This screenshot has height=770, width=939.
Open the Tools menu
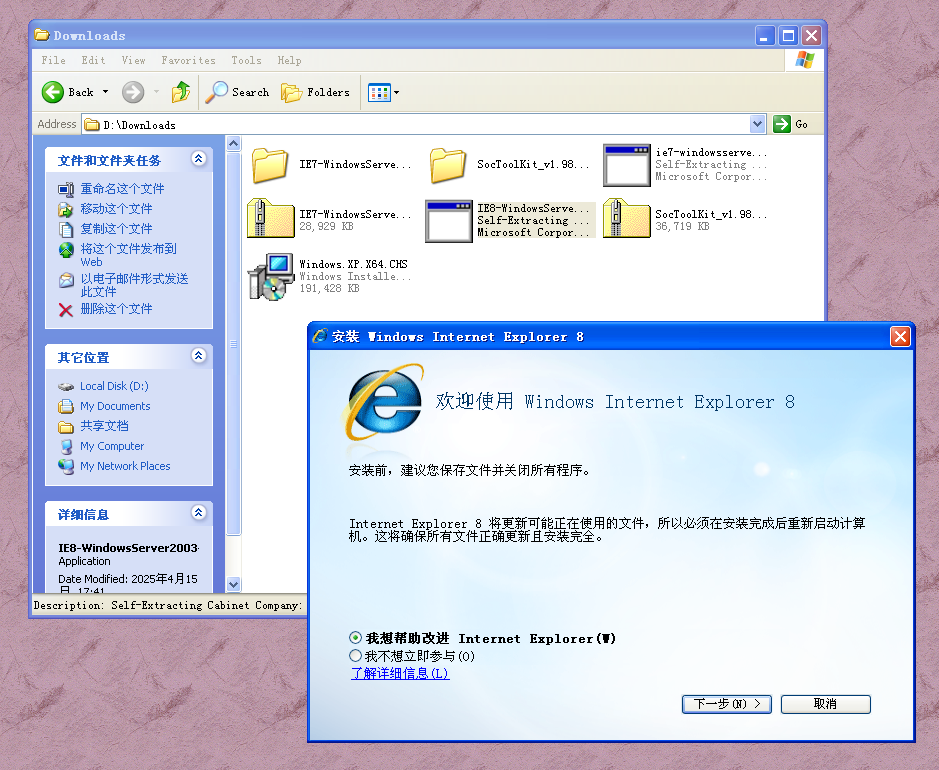point(246,60)
